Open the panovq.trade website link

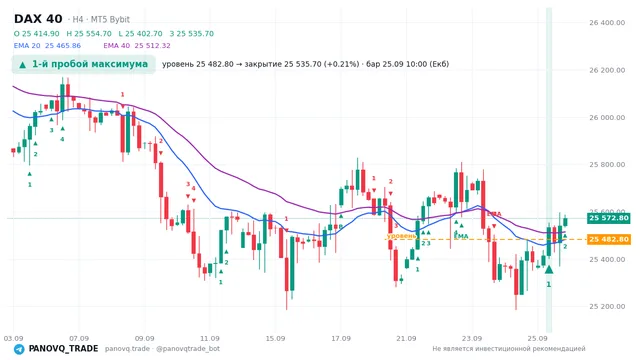tap(127, 349)
